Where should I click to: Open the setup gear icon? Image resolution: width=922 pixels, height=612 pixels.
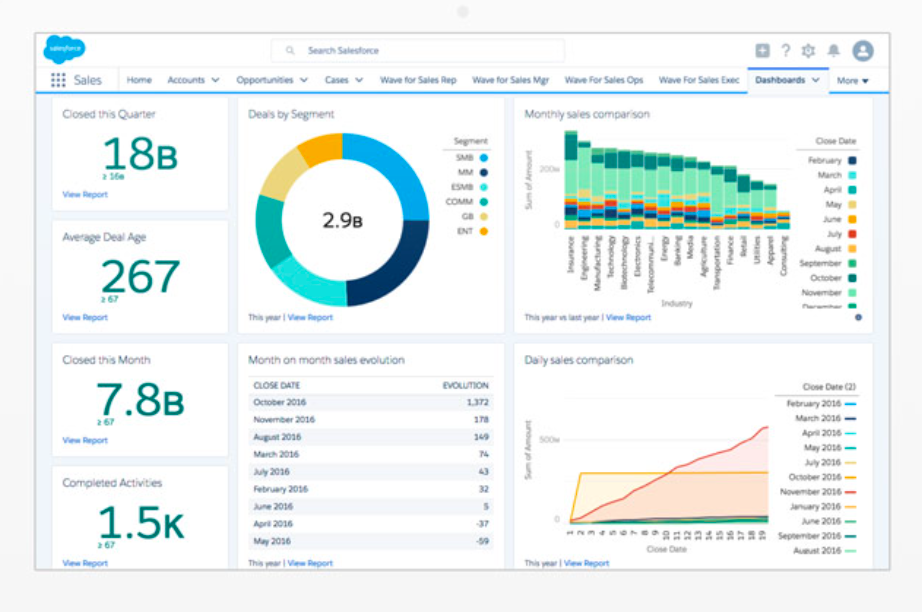[x=809, y=51]
